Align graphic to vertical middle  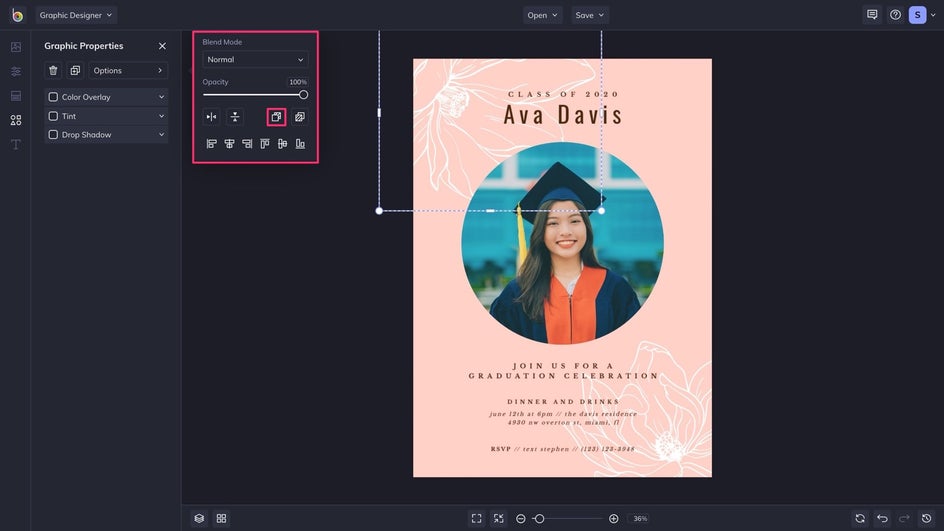tap(282, 144)
